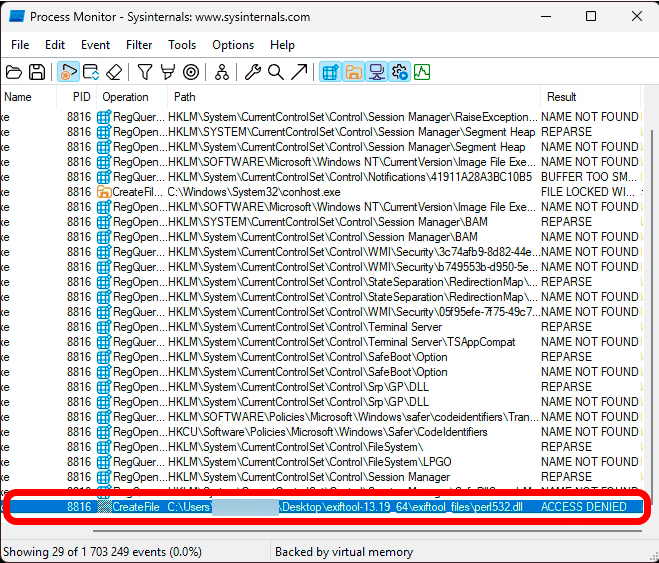The height and width of the screenshot is (563, 659).
Task: Click the Open file toolbar icon
Action: tap(14, 72)
